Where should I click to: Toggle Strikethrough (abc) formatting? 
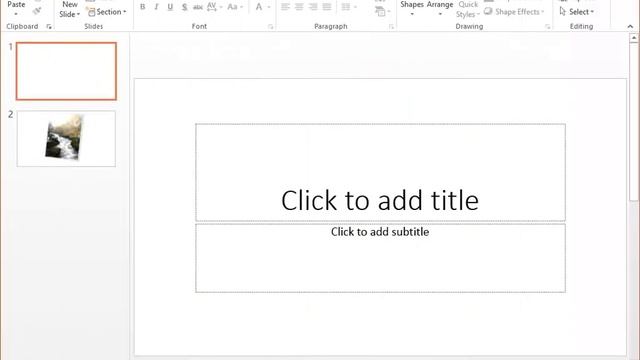point(198,7)
